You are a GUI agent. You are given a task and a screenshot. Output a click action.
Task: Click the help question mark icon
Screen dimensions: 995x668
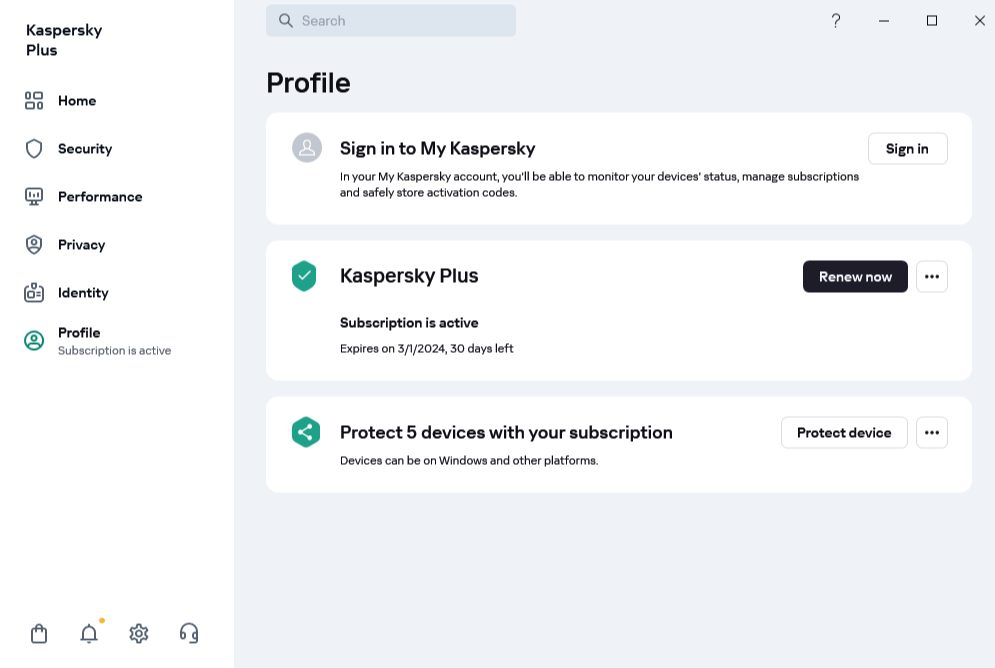[x=836, y=21]
